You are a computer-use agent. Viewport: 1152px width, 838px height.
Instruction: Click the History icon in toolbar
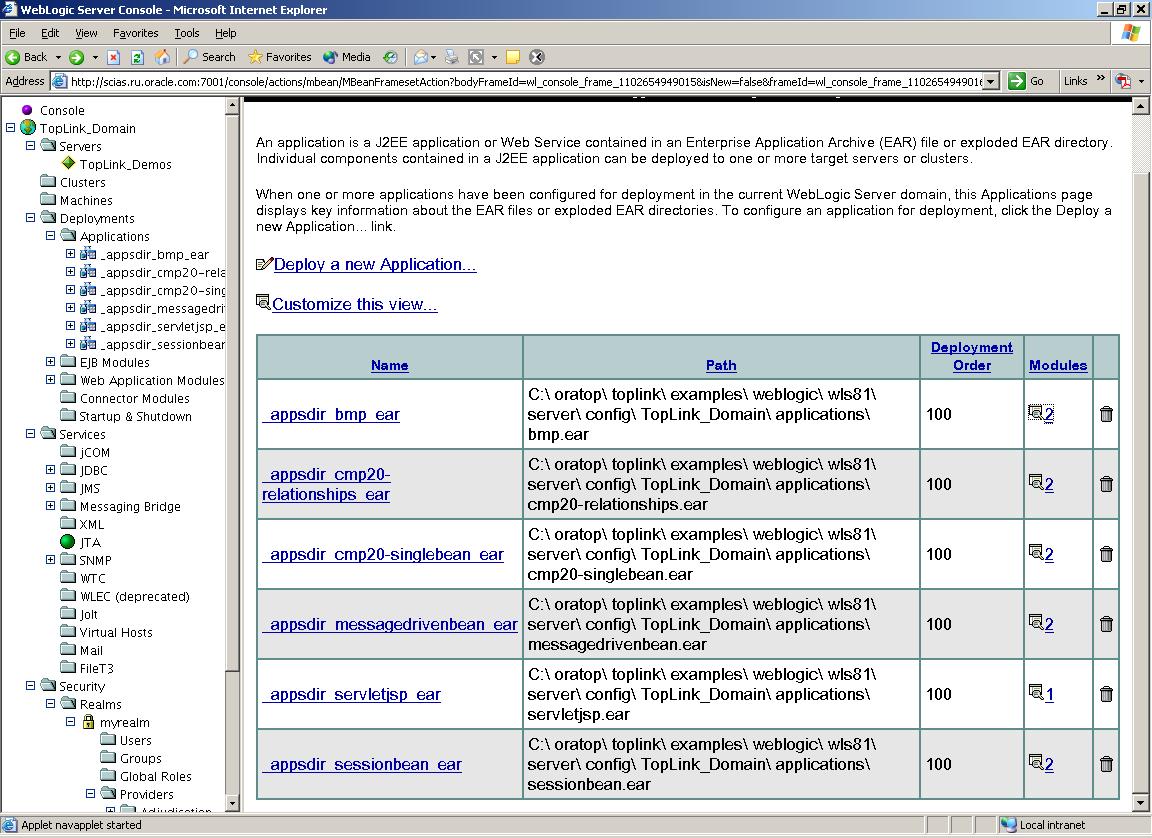pyautogui.click(x=390, y=57)
